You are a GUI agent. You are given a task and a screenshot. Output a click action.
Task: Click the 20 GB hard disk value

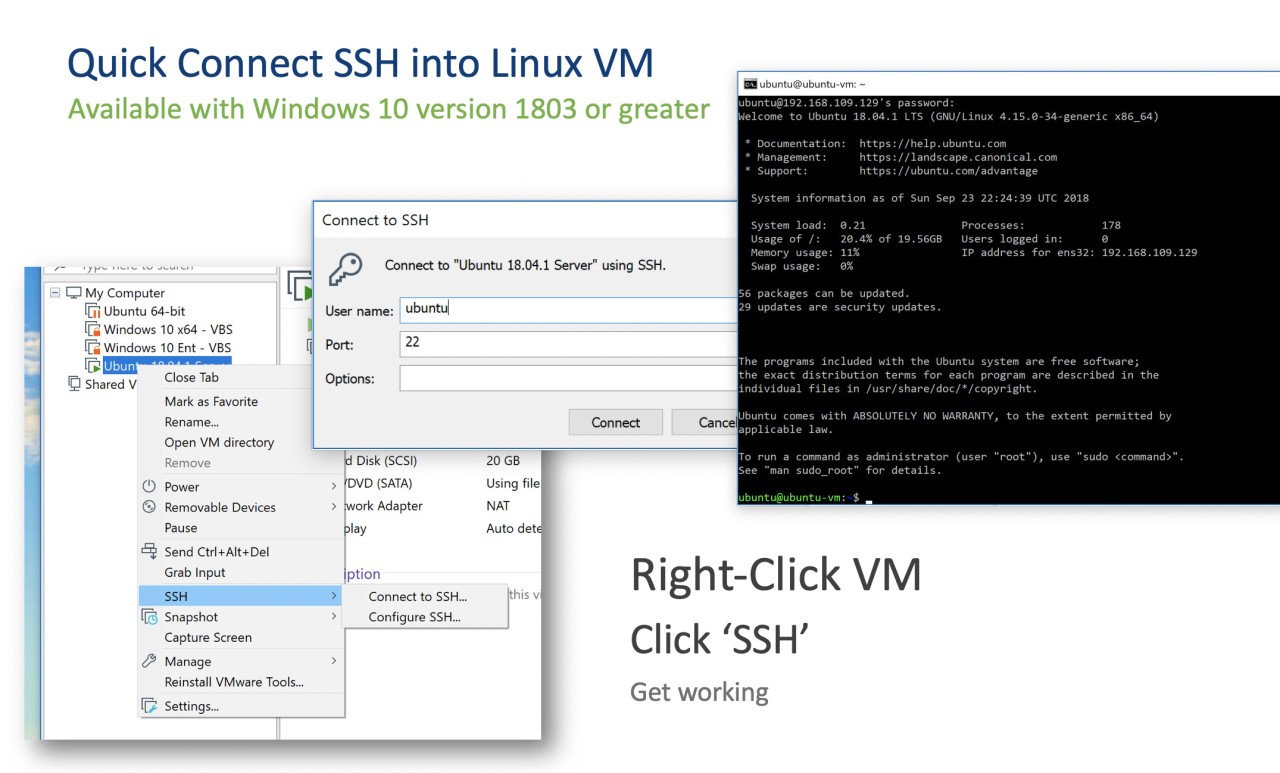[x=503, y=461]
